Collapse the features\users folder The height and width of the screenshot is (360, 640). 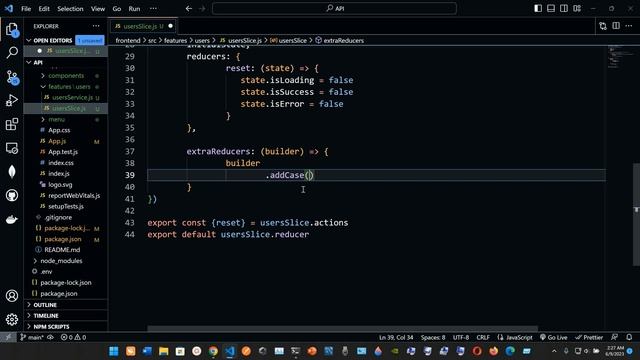pos(69,87)
